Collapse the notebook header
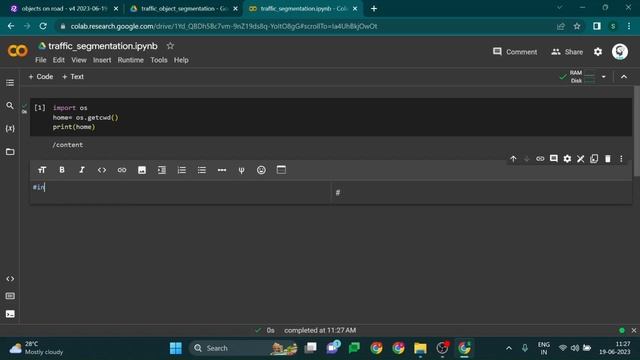 [x=624, y=77]
